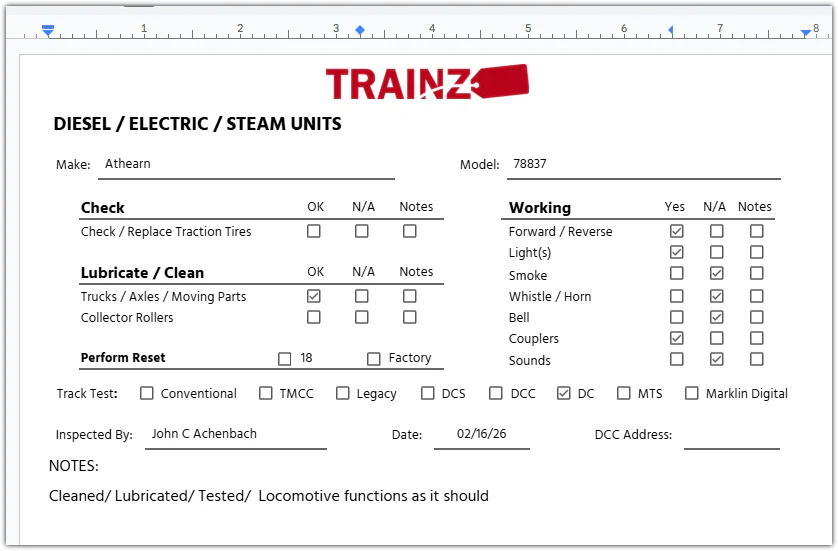Check N/A for Forward / Reverse

(x=717, y=231)
